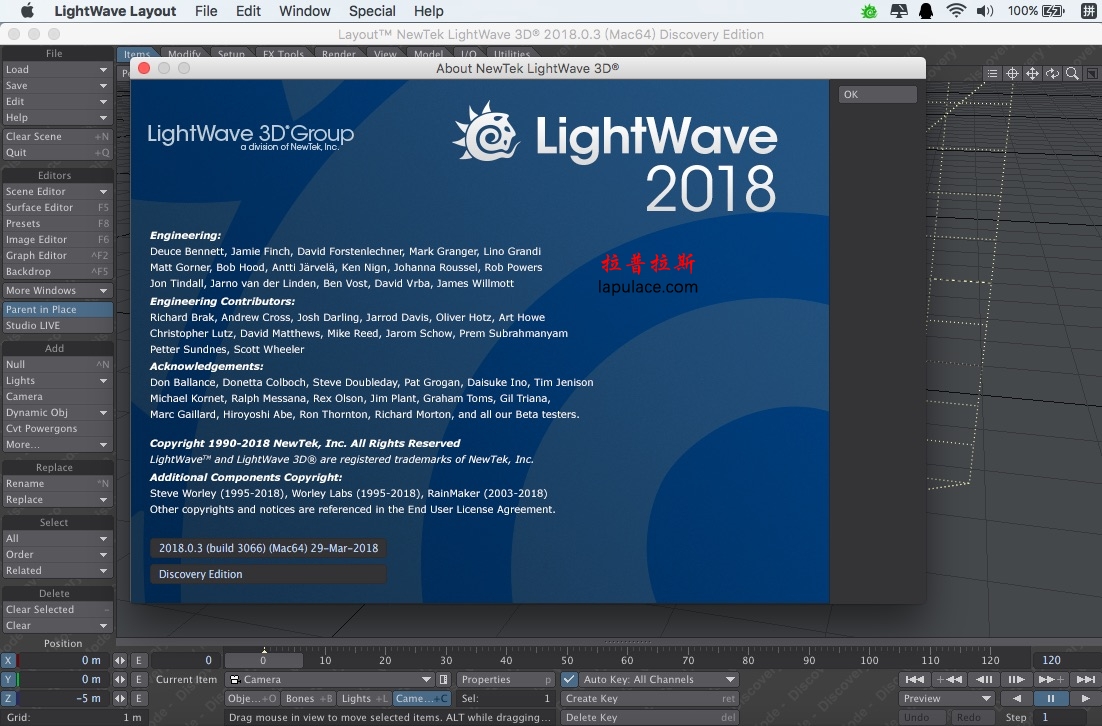Viewport: 1102px width, 726px height.
Task: Open Wi-Fi status menu
Action: tap(956, 11)
